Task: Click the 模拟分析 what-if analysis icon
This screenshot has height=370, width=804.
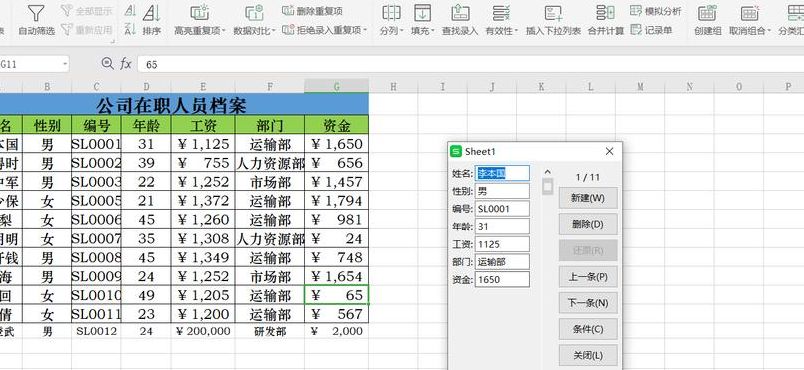Action: point(636,11)
